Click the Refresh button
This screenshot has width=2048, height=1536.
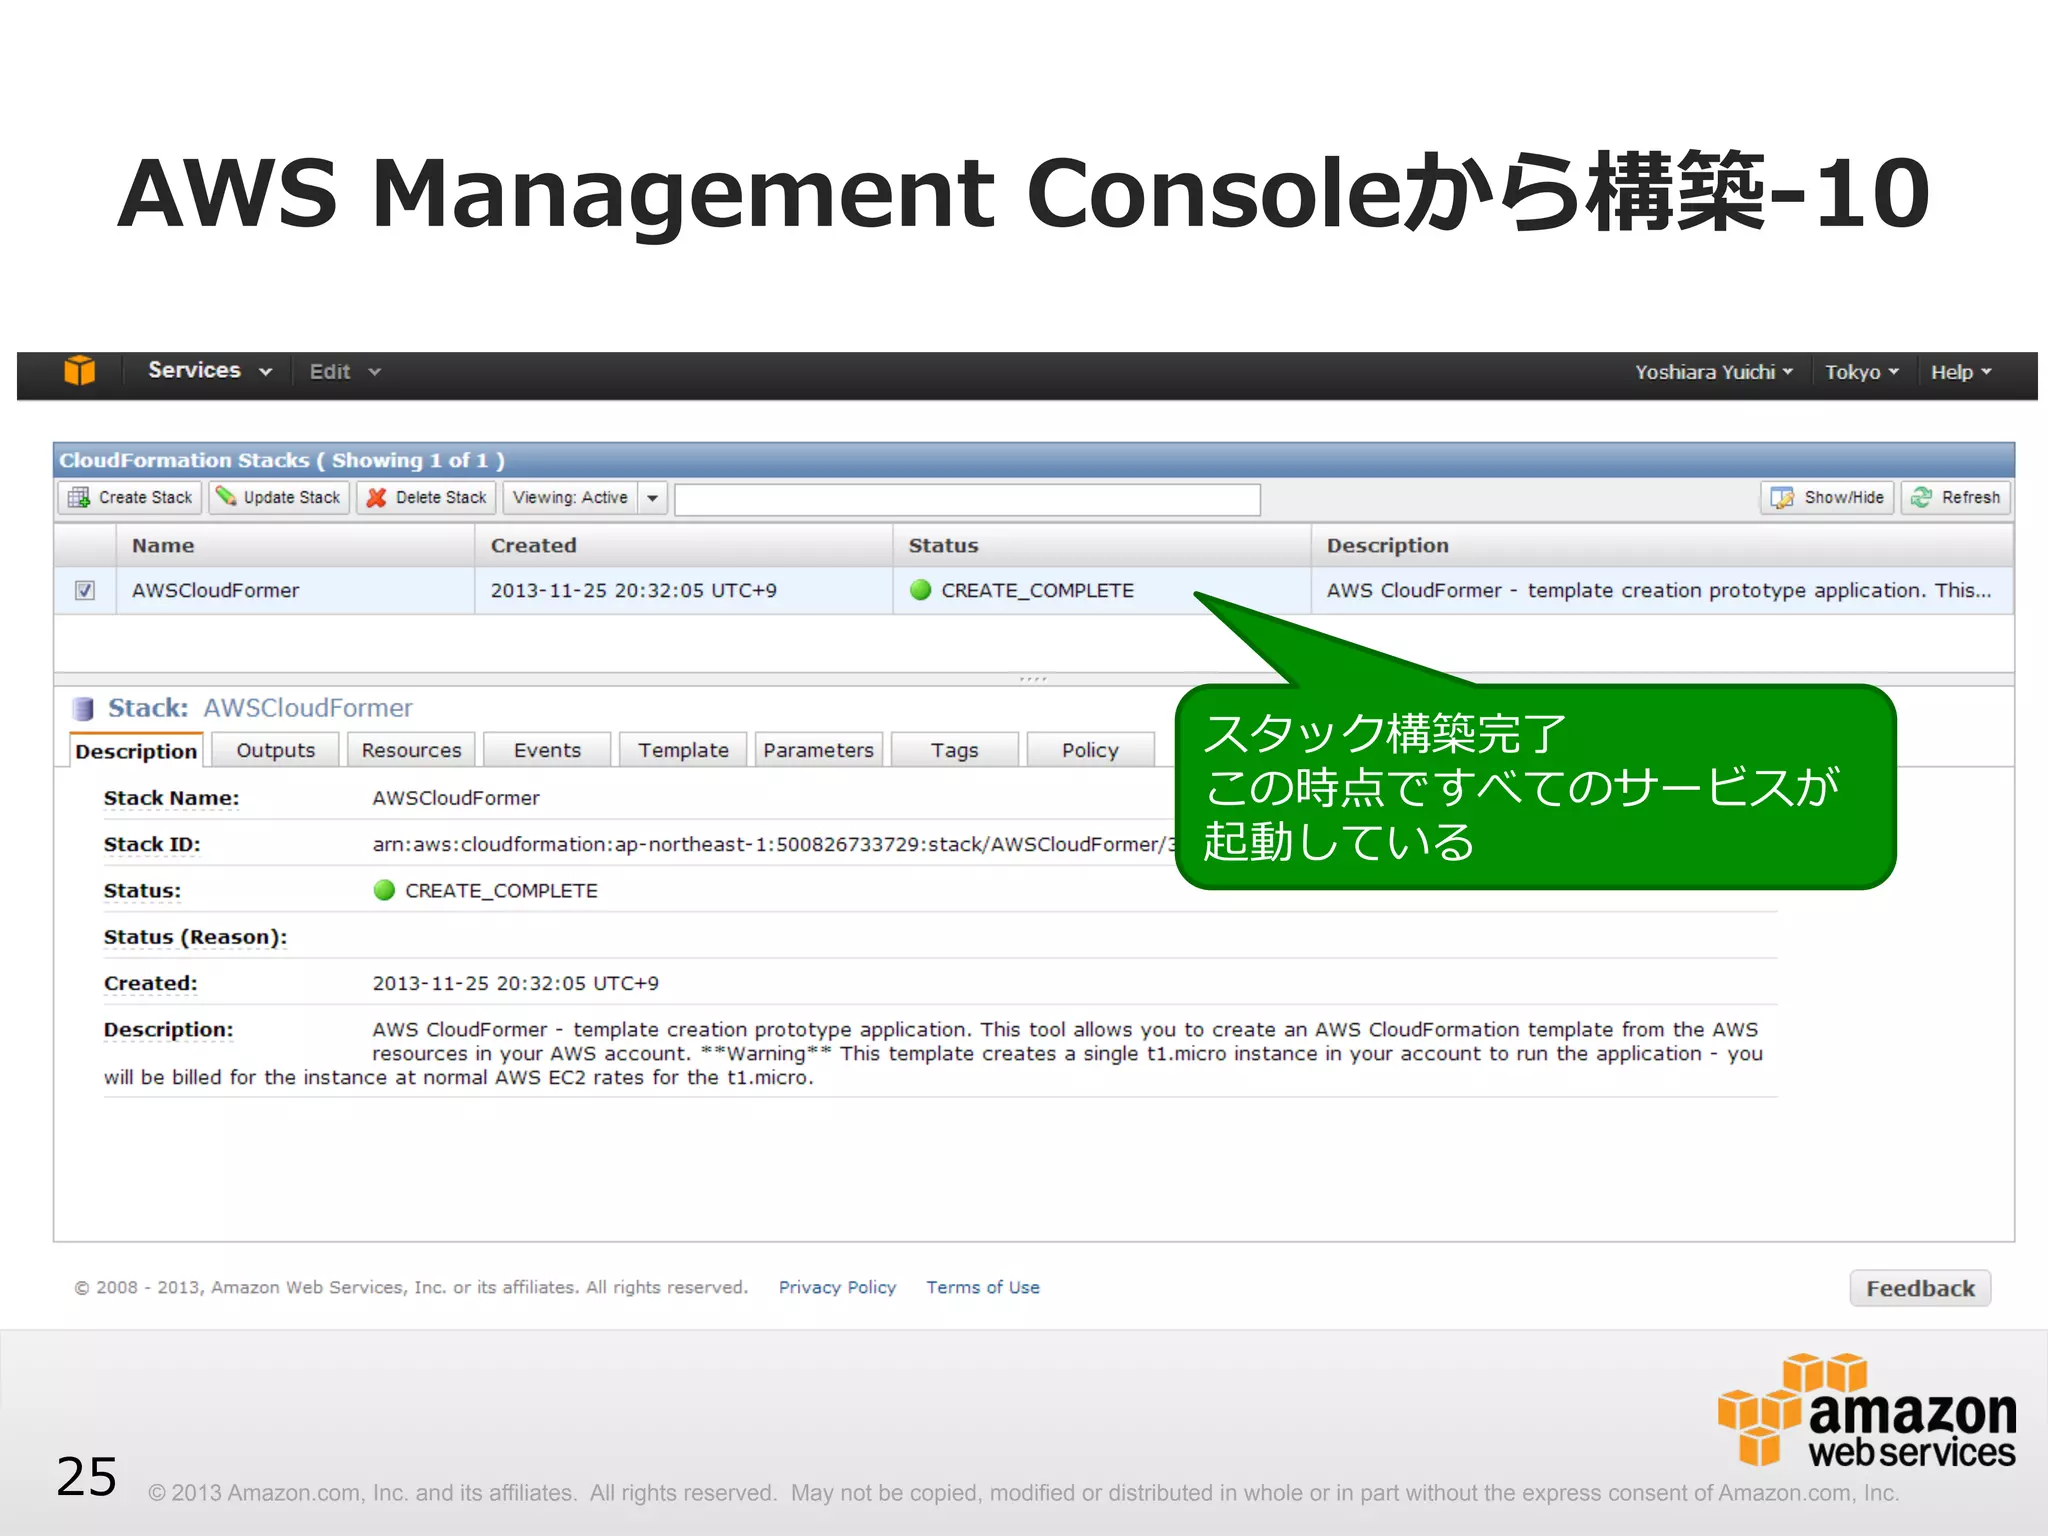point(1956,497)
